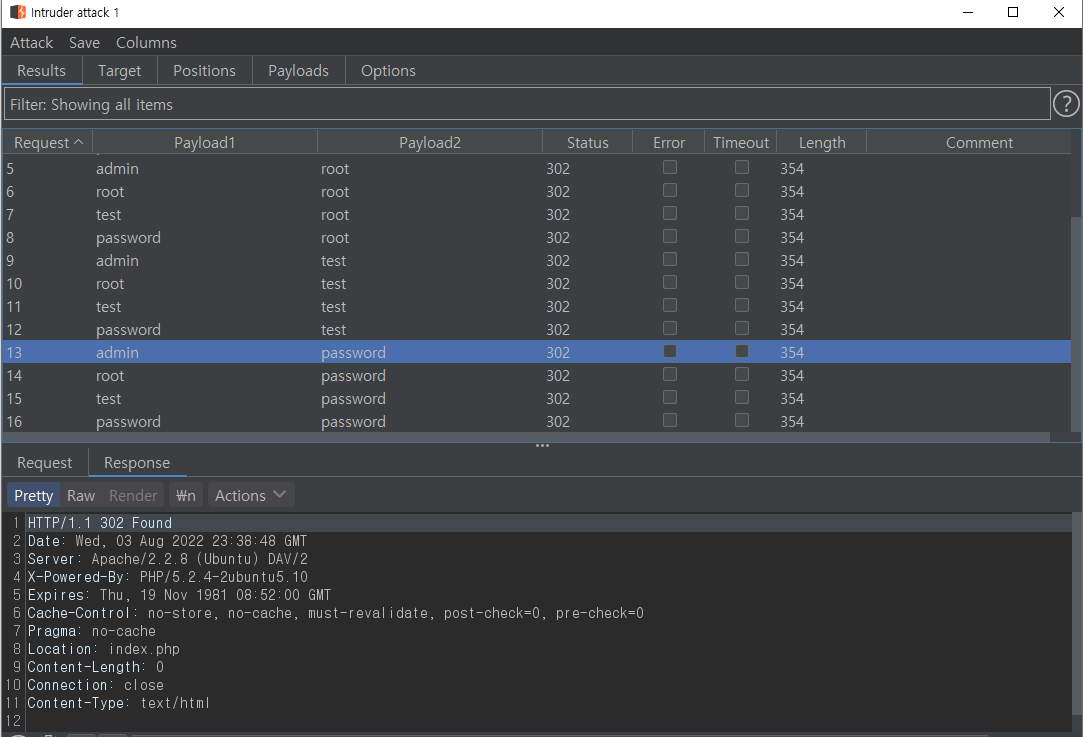Click the Cache-Control header line
This screenshot has width=1083, height=737.
pos(336,613)
